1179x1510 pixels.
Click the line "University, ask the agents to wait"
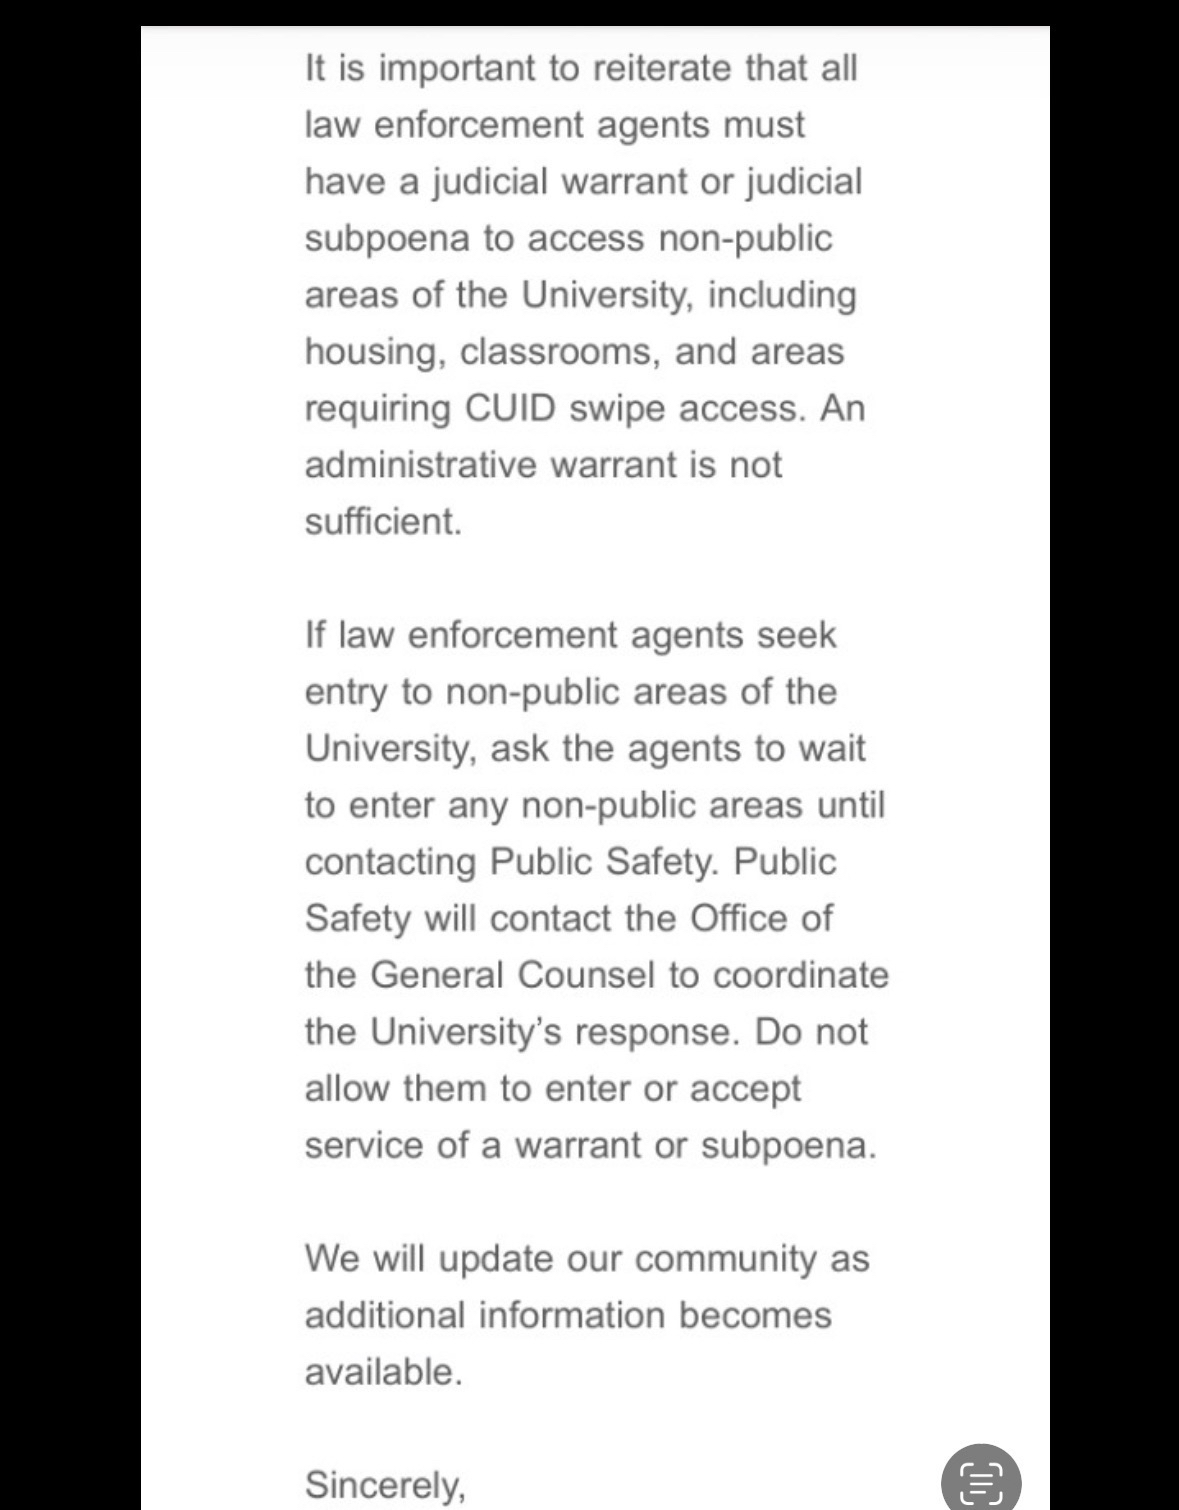(x=585, y=749)
